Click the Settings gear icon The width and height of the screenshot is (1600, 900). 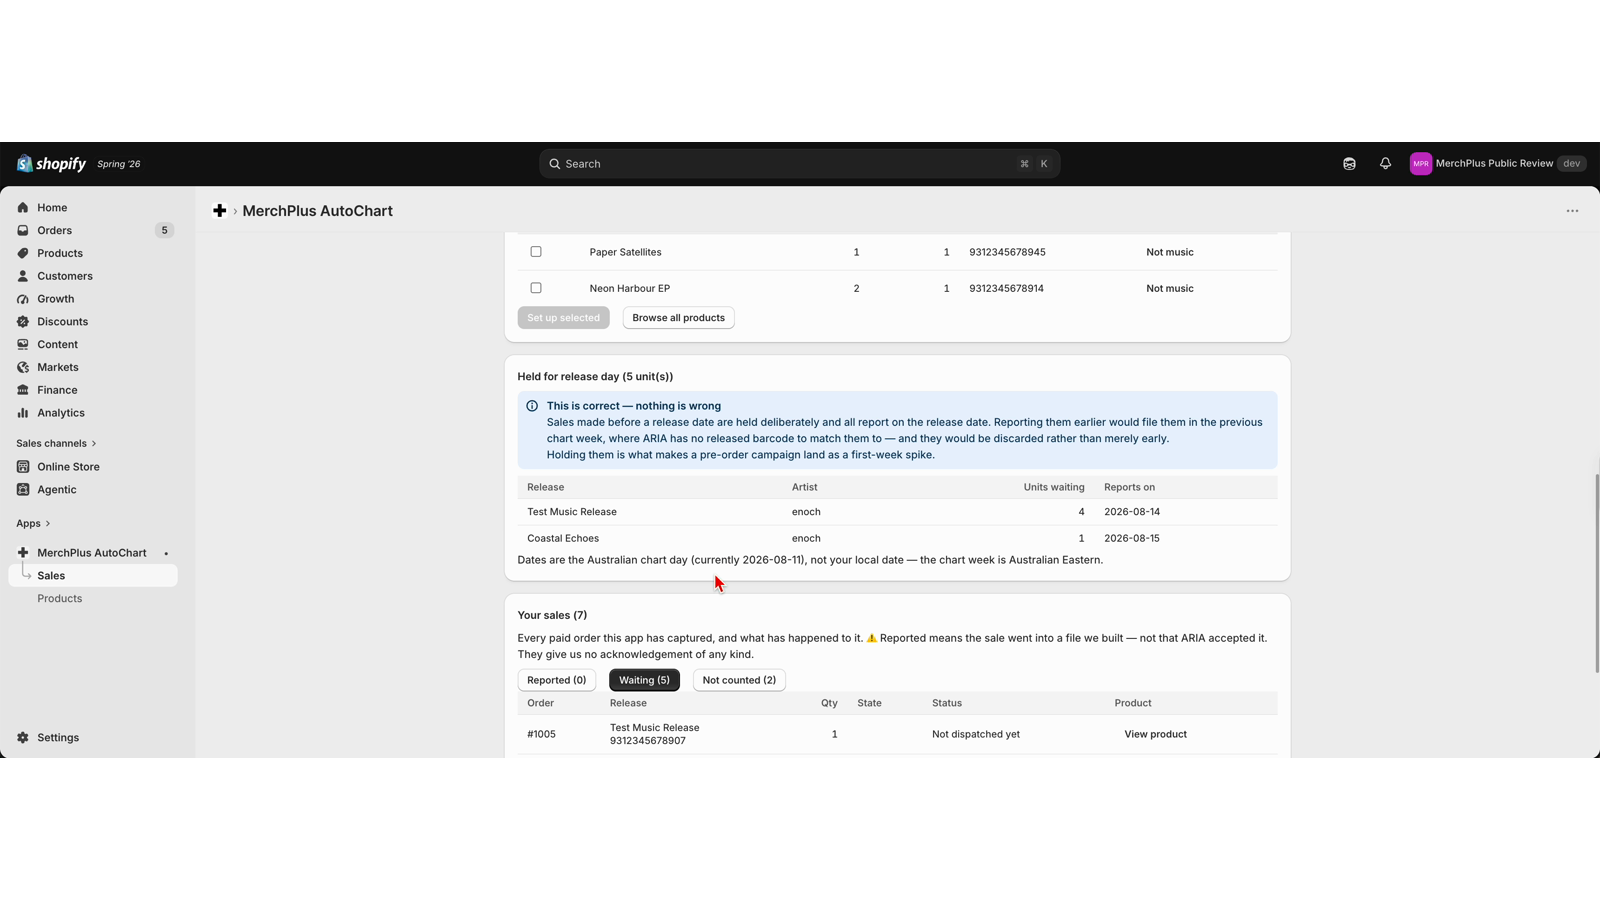point(23,738)
